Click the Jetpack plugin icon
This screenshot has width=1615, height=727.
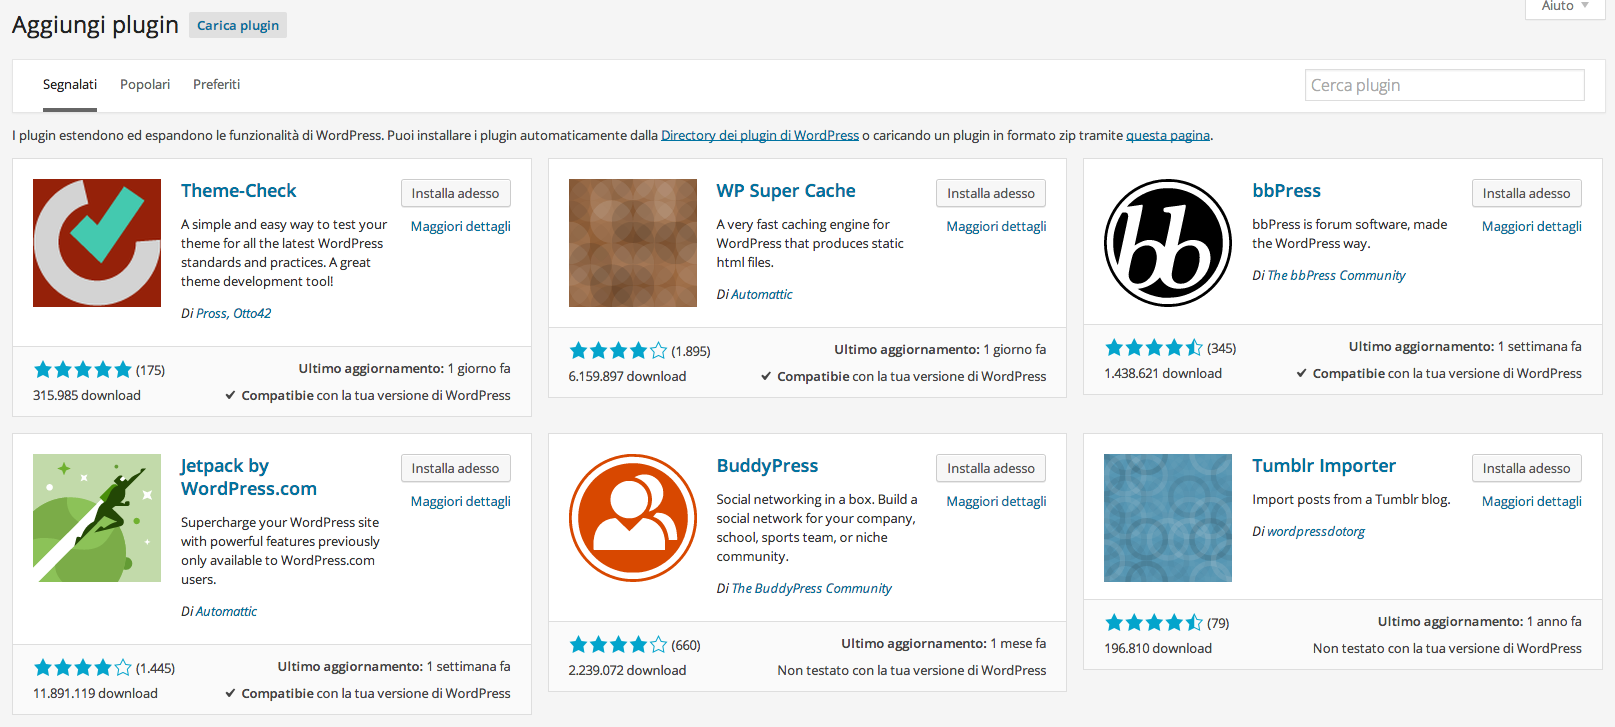tap(97, 518)
